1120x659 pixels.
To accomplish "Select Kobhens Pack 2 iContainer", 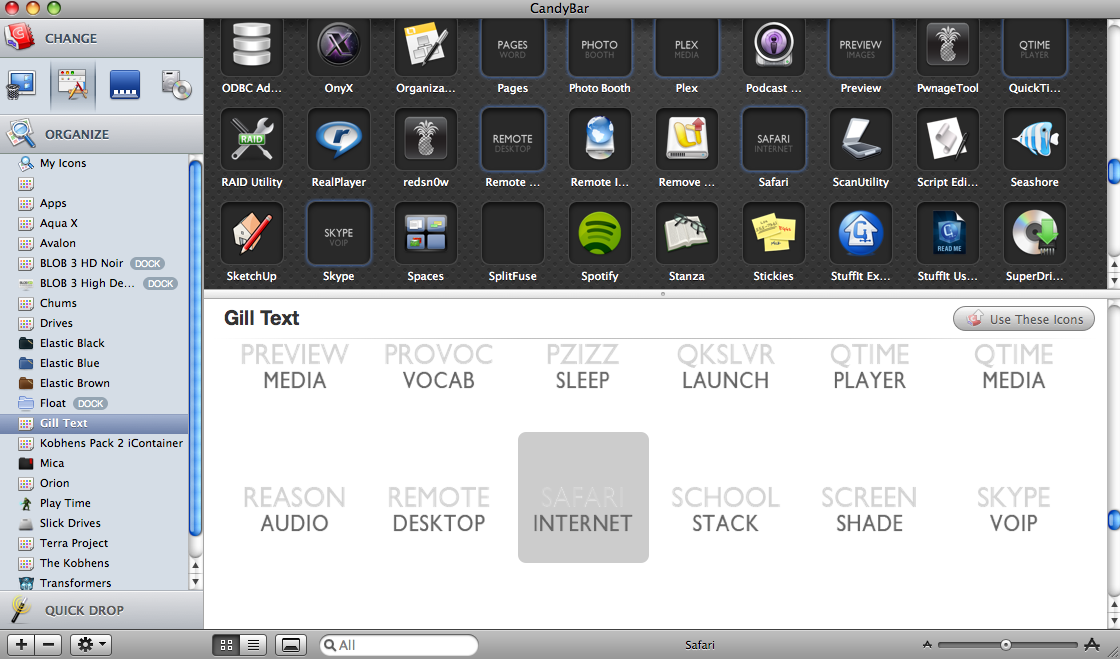I will pos(94,443).
